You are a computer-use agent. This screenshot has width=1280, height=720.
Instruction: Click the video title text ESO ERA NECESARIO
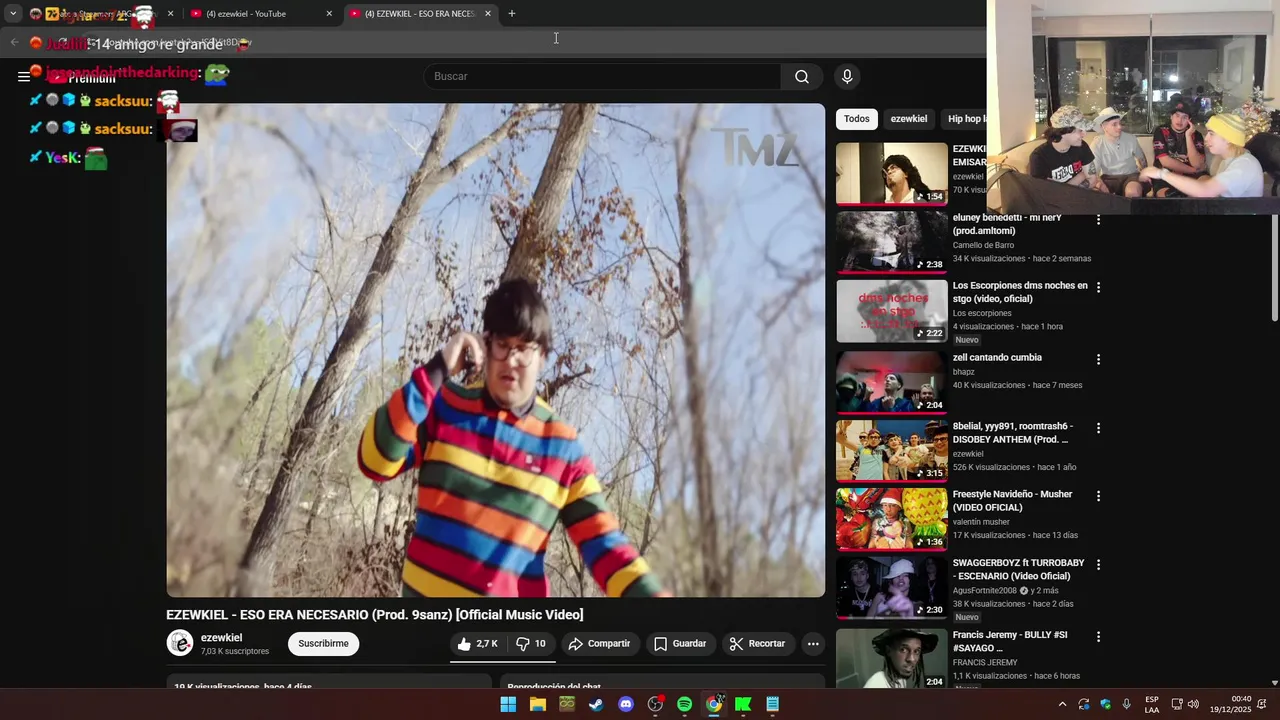303,615
